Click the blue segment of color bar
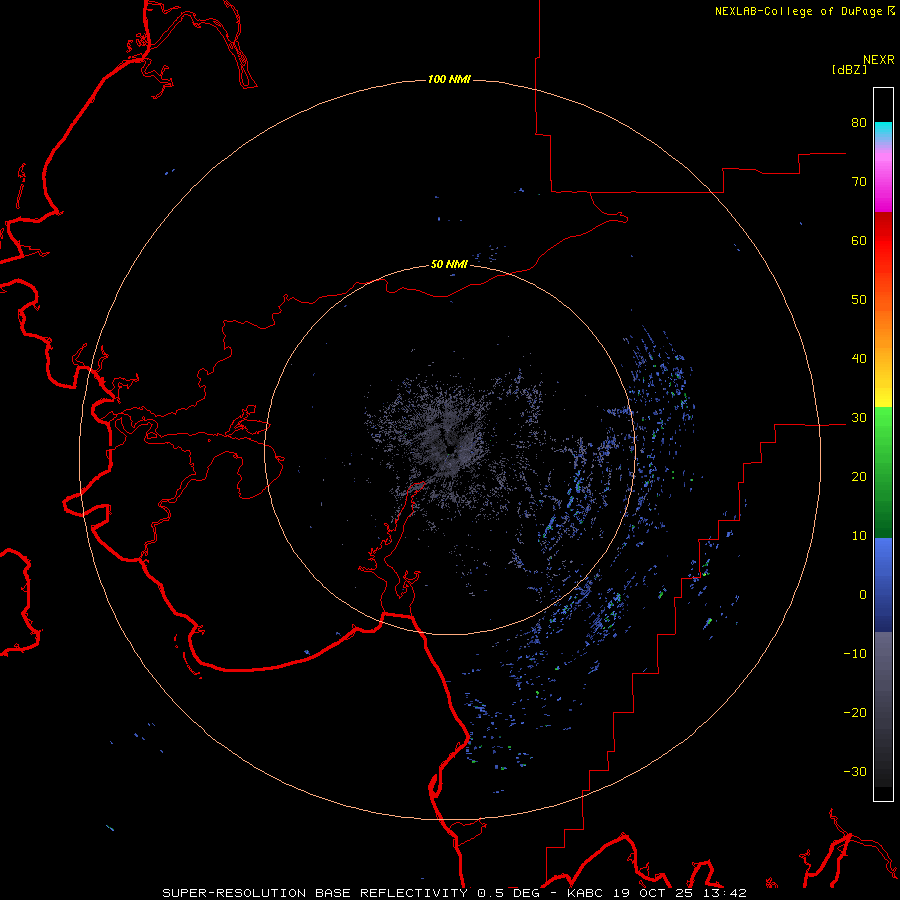 pos(883,585)
